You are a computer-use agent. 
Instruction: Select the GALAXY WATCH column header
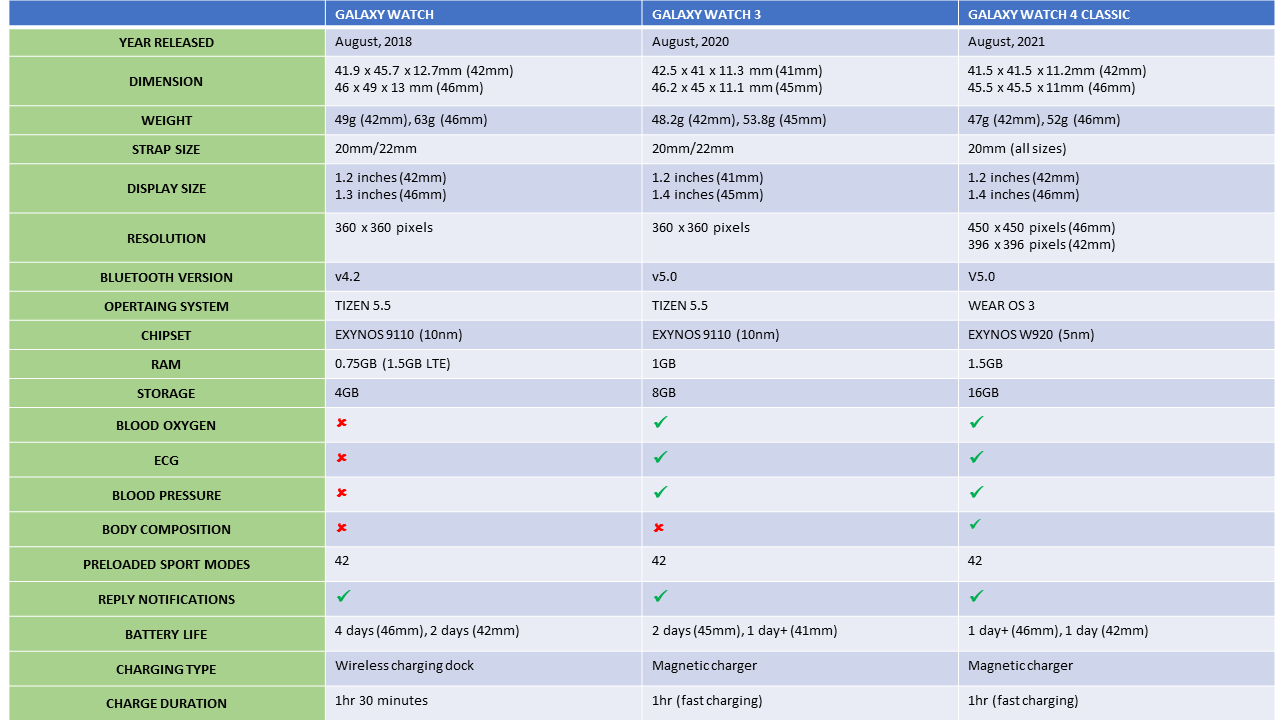tap(484, 14)
